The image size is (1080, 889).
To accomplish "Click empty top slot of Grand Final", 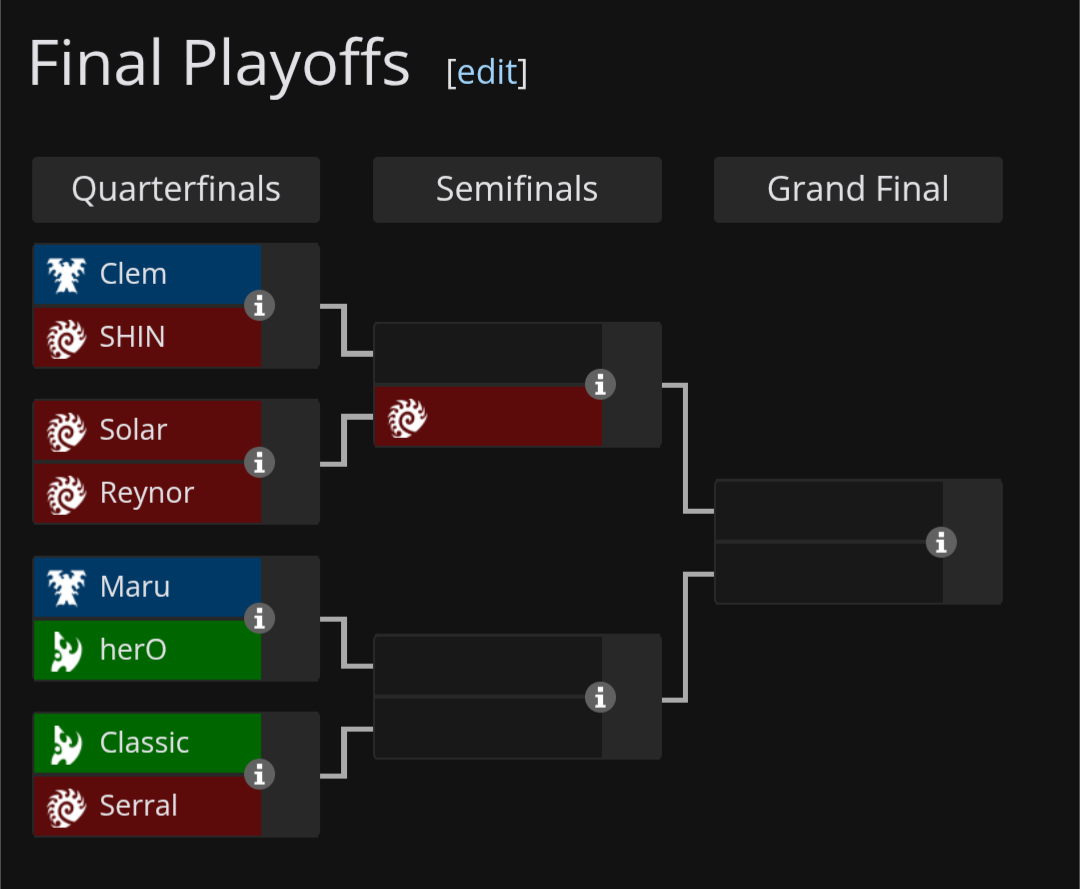I will (x=829, y=510).
